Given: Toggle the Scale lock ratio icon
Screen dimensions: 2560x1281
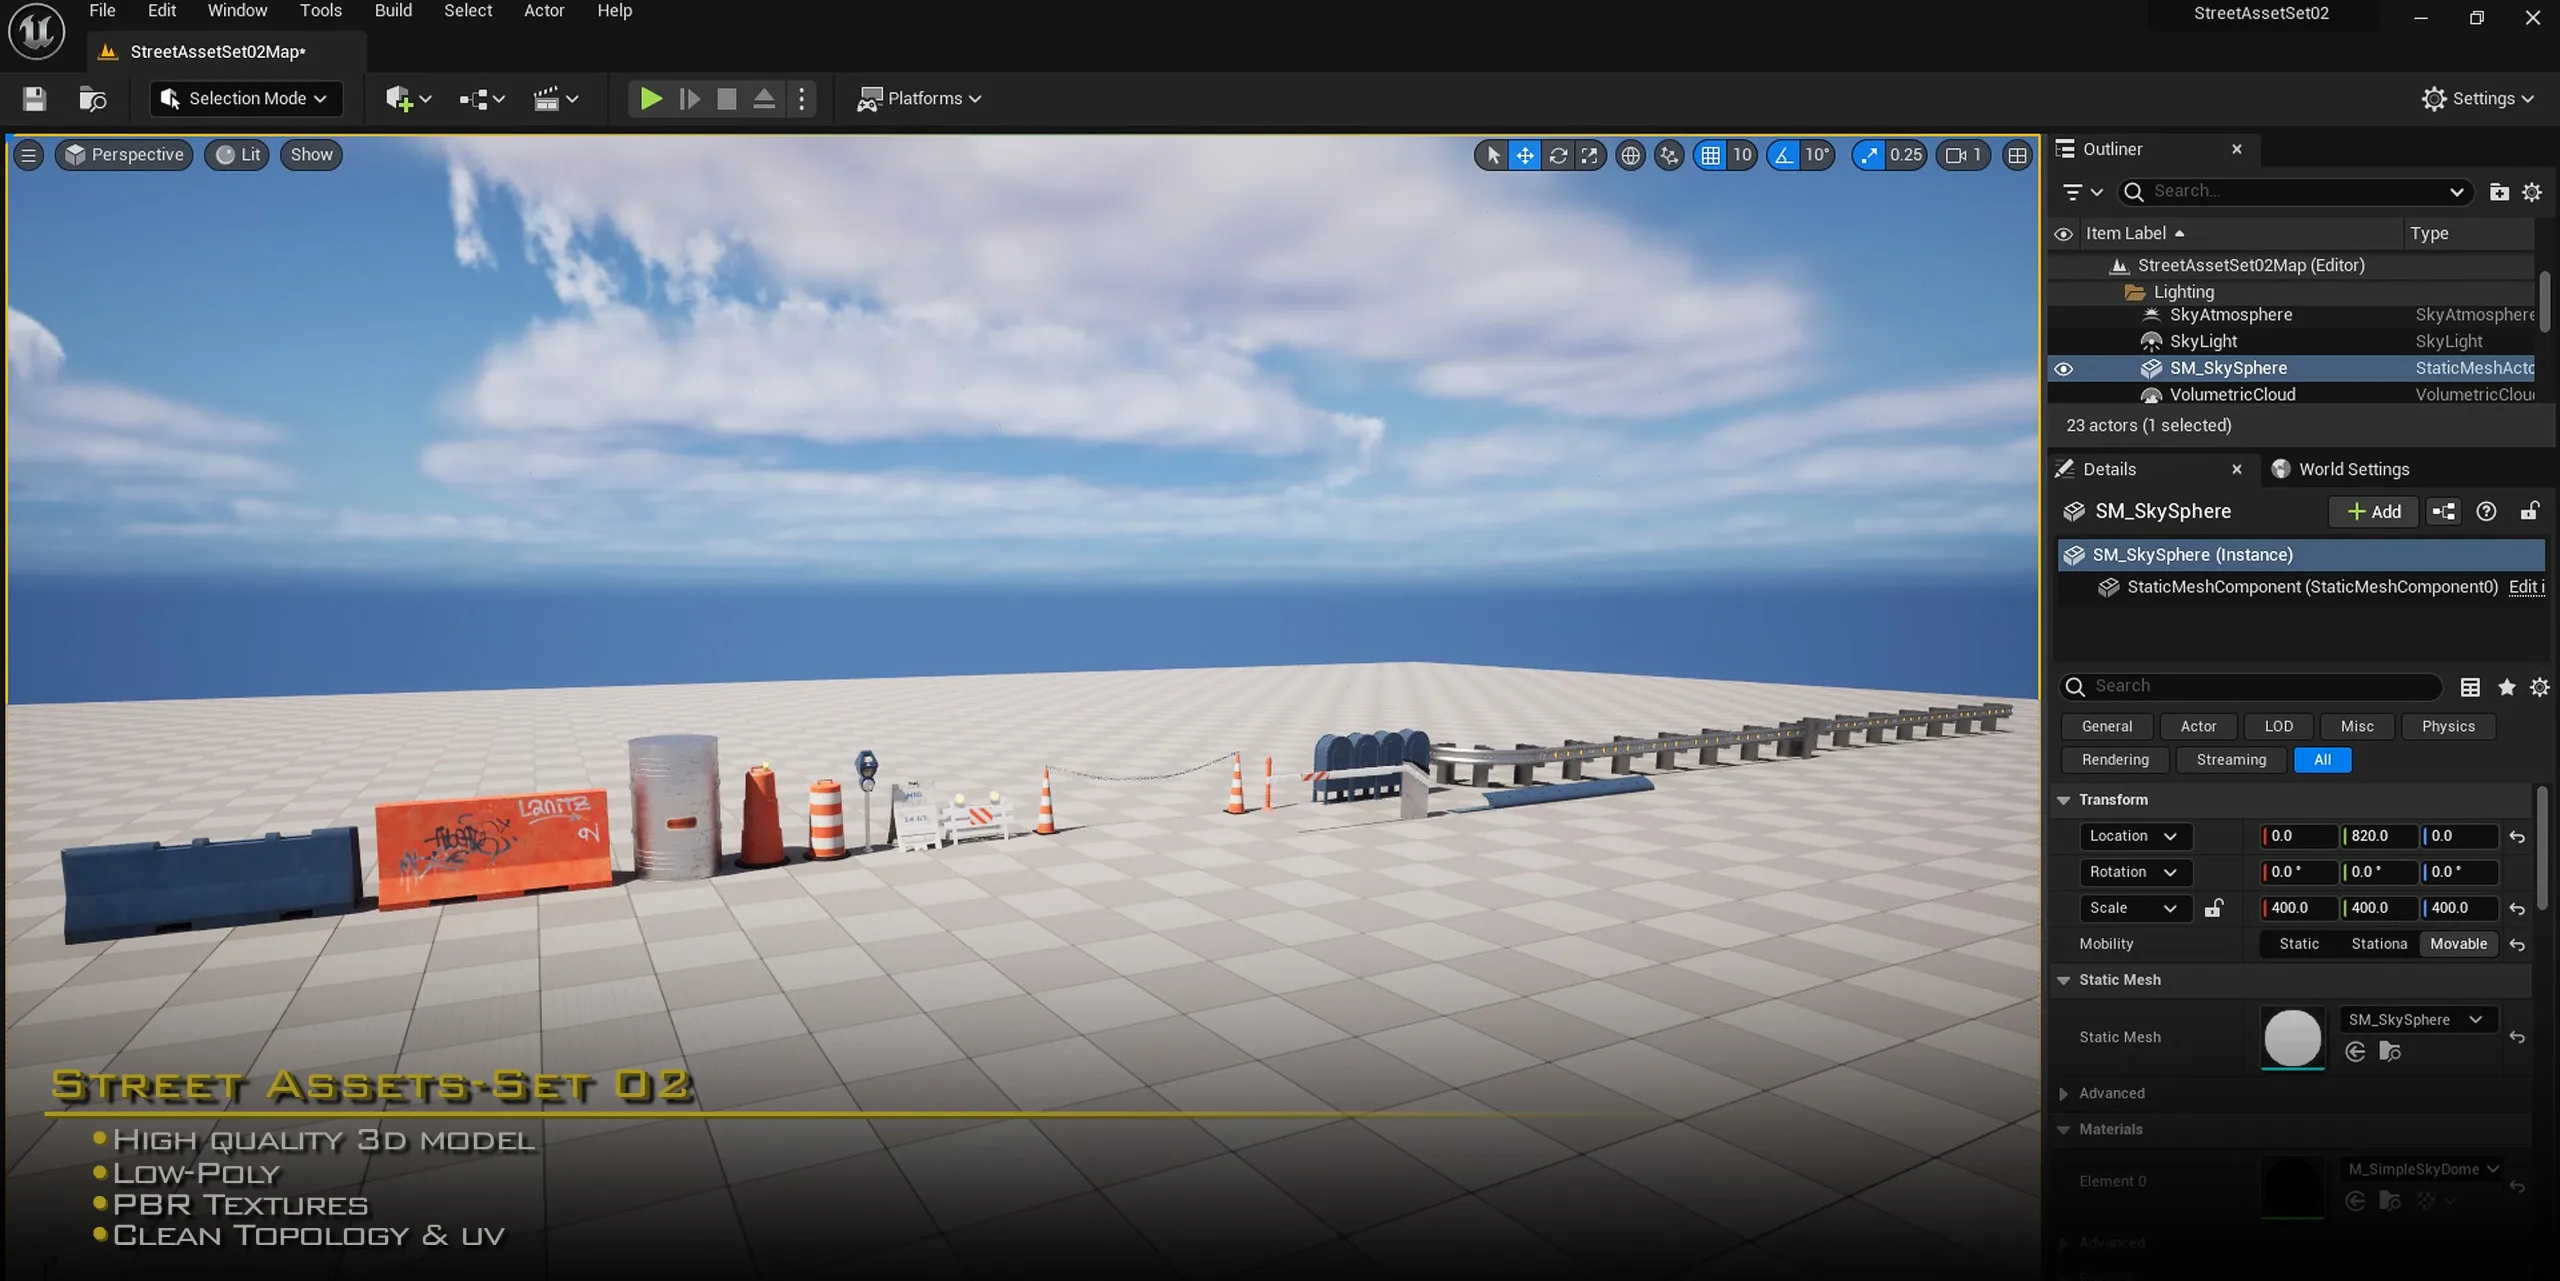Looking at the screenshot, I should [2214, 908].
